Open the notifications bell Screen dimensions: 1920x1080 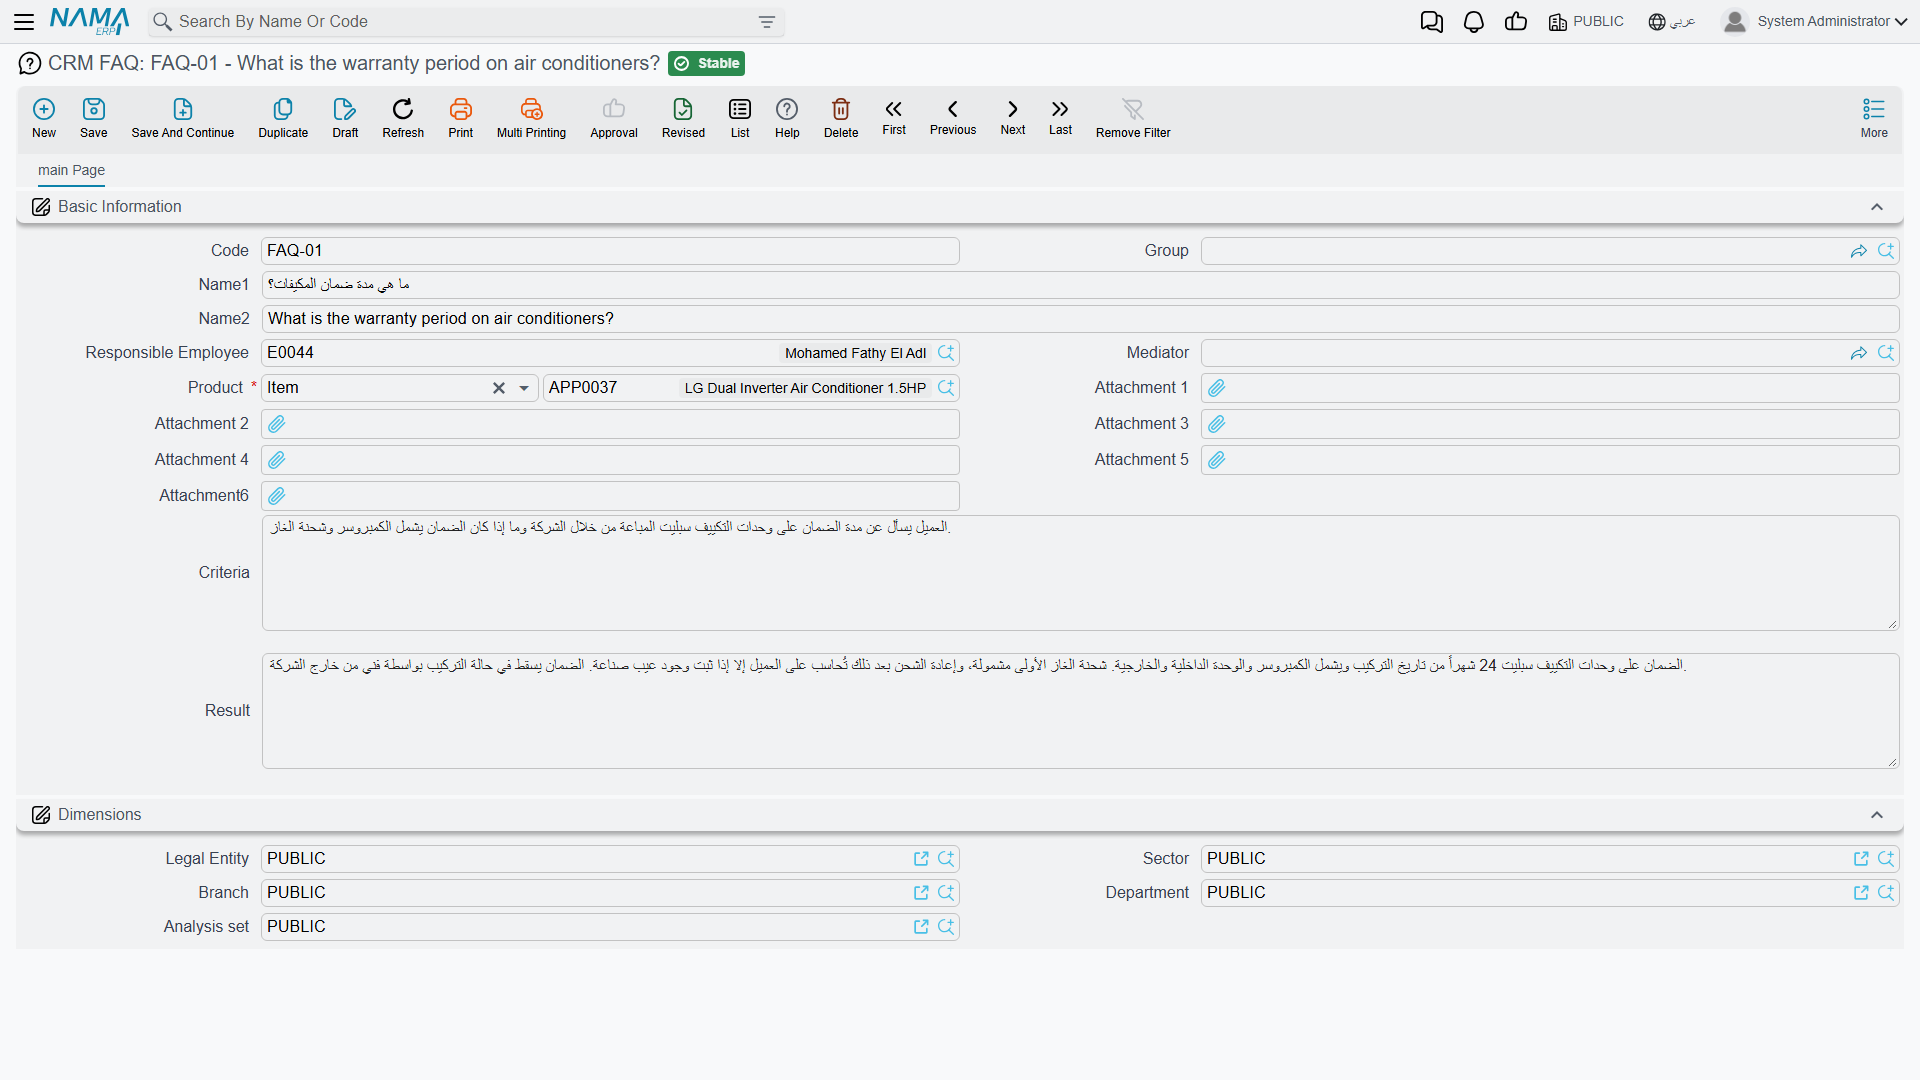[1473, 22]
